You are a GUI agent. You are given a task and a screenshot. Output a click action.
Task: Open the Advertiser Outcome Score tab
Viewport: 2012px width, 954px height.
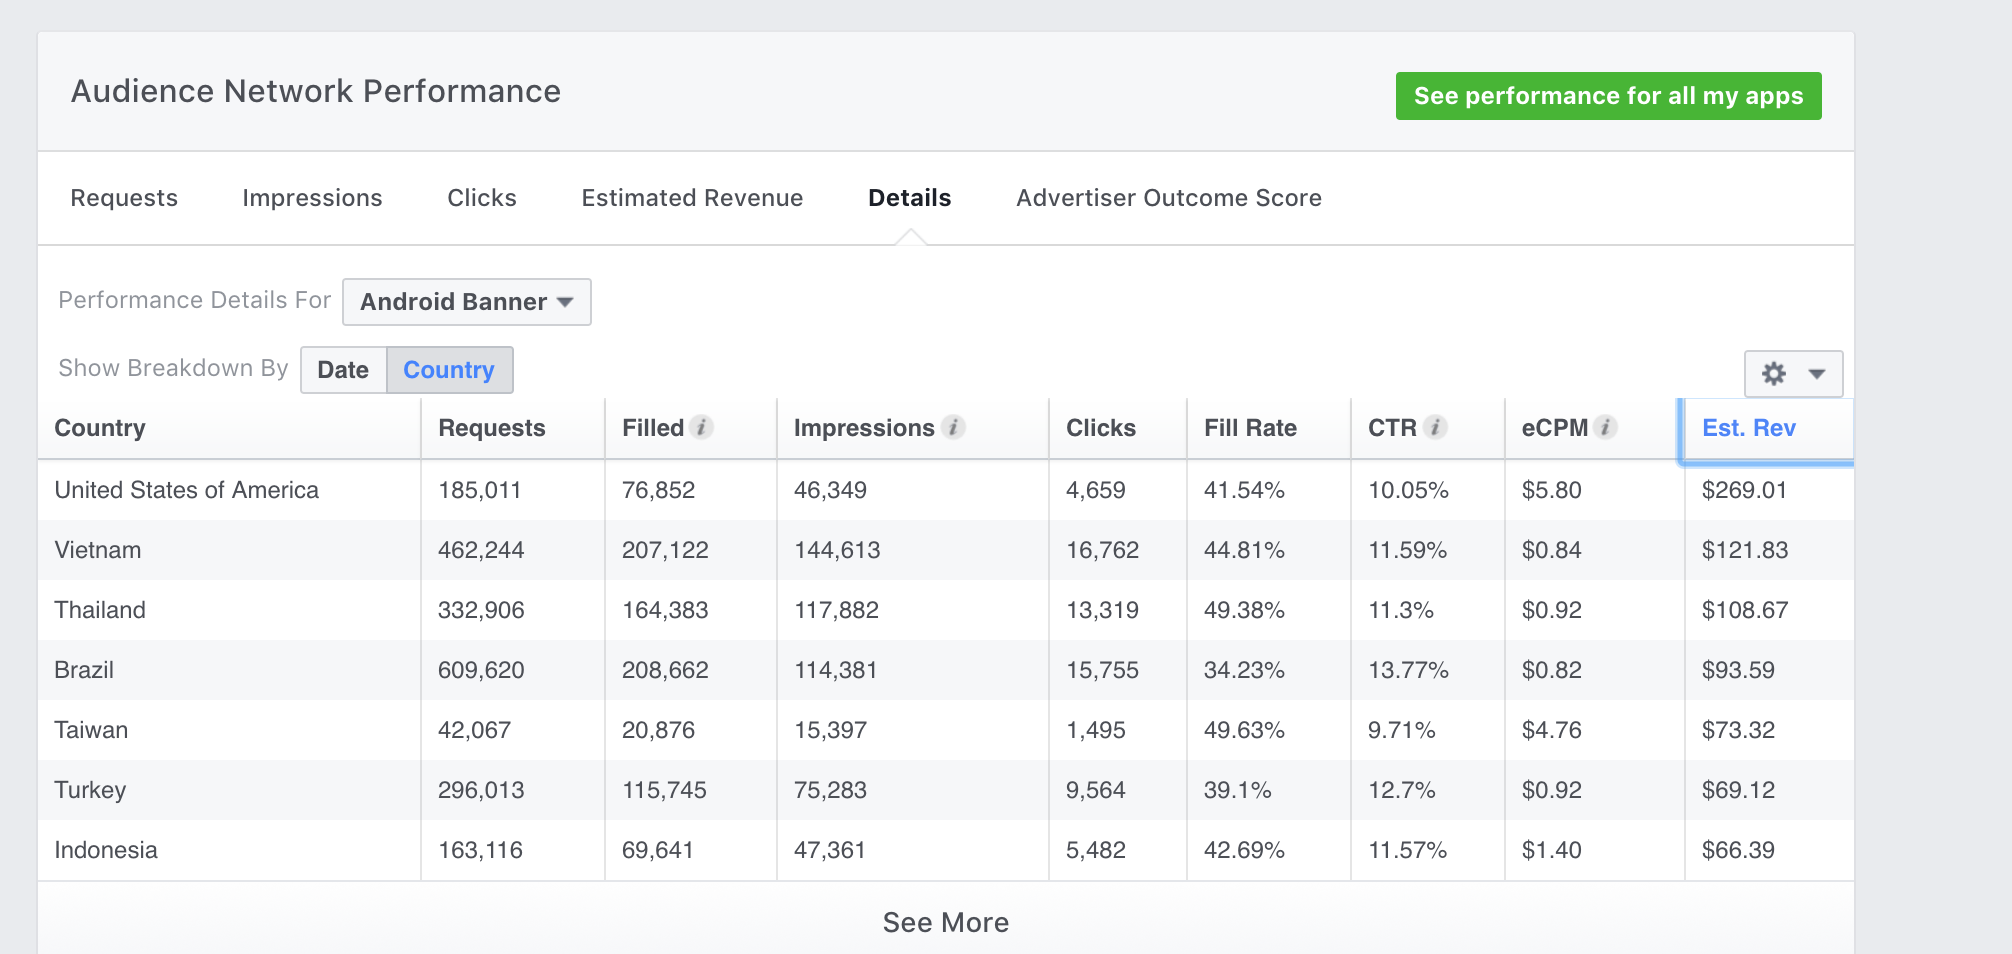pos(1169,198)
